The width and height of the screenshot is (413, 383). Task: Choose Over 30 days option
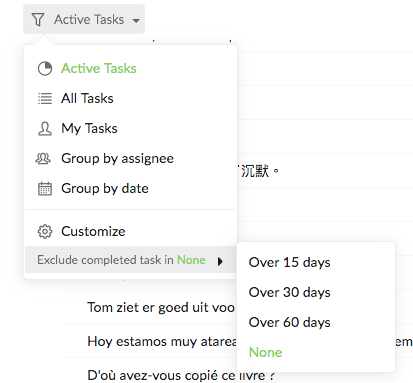tap(290, 292)
